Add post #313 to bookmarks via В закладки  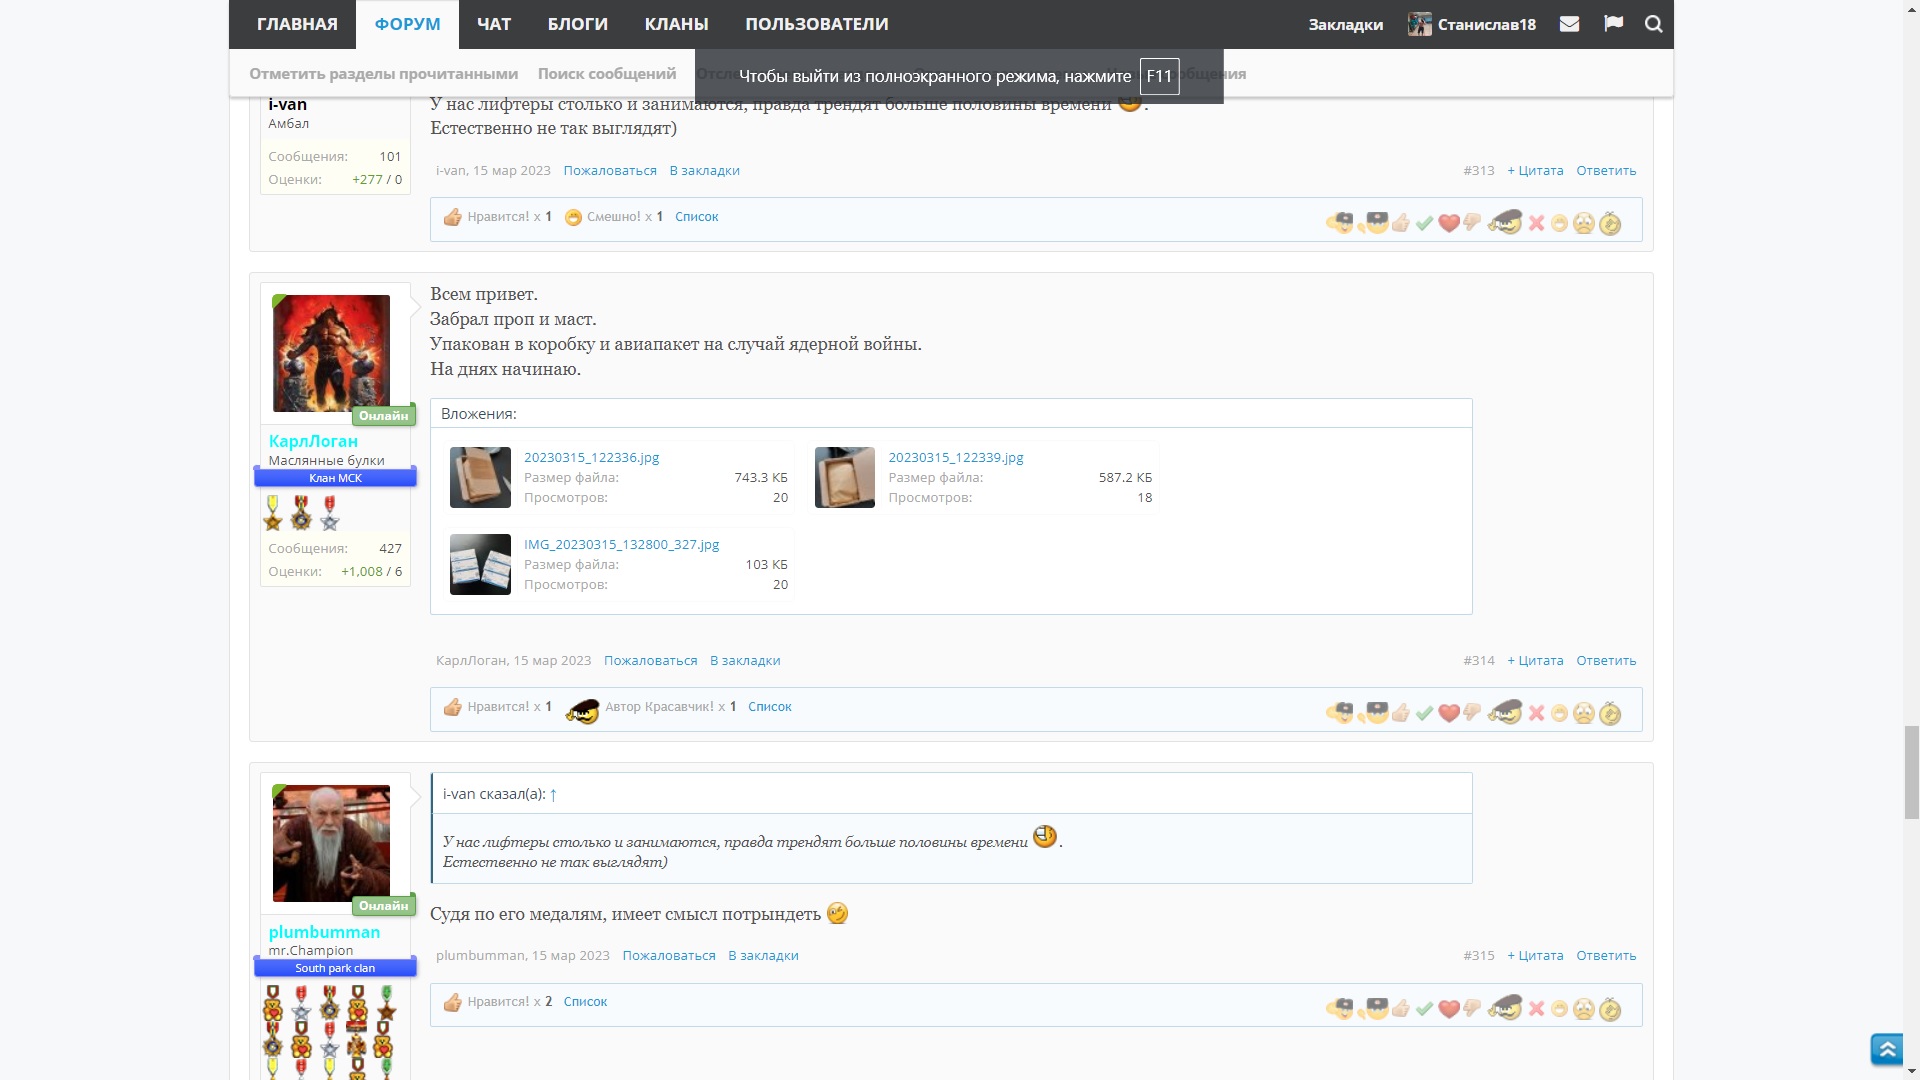[x=704, y=171]
